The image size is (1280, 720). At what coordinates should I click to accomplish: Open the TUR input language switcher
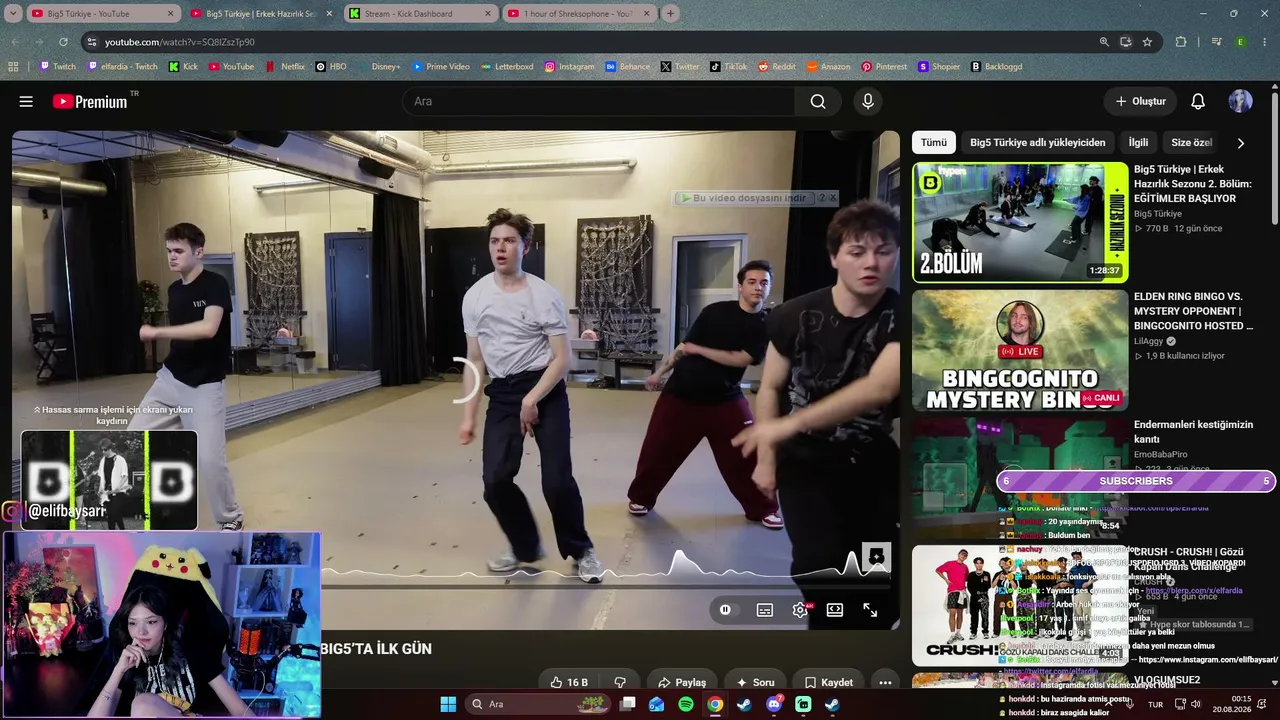point(1155,704)
